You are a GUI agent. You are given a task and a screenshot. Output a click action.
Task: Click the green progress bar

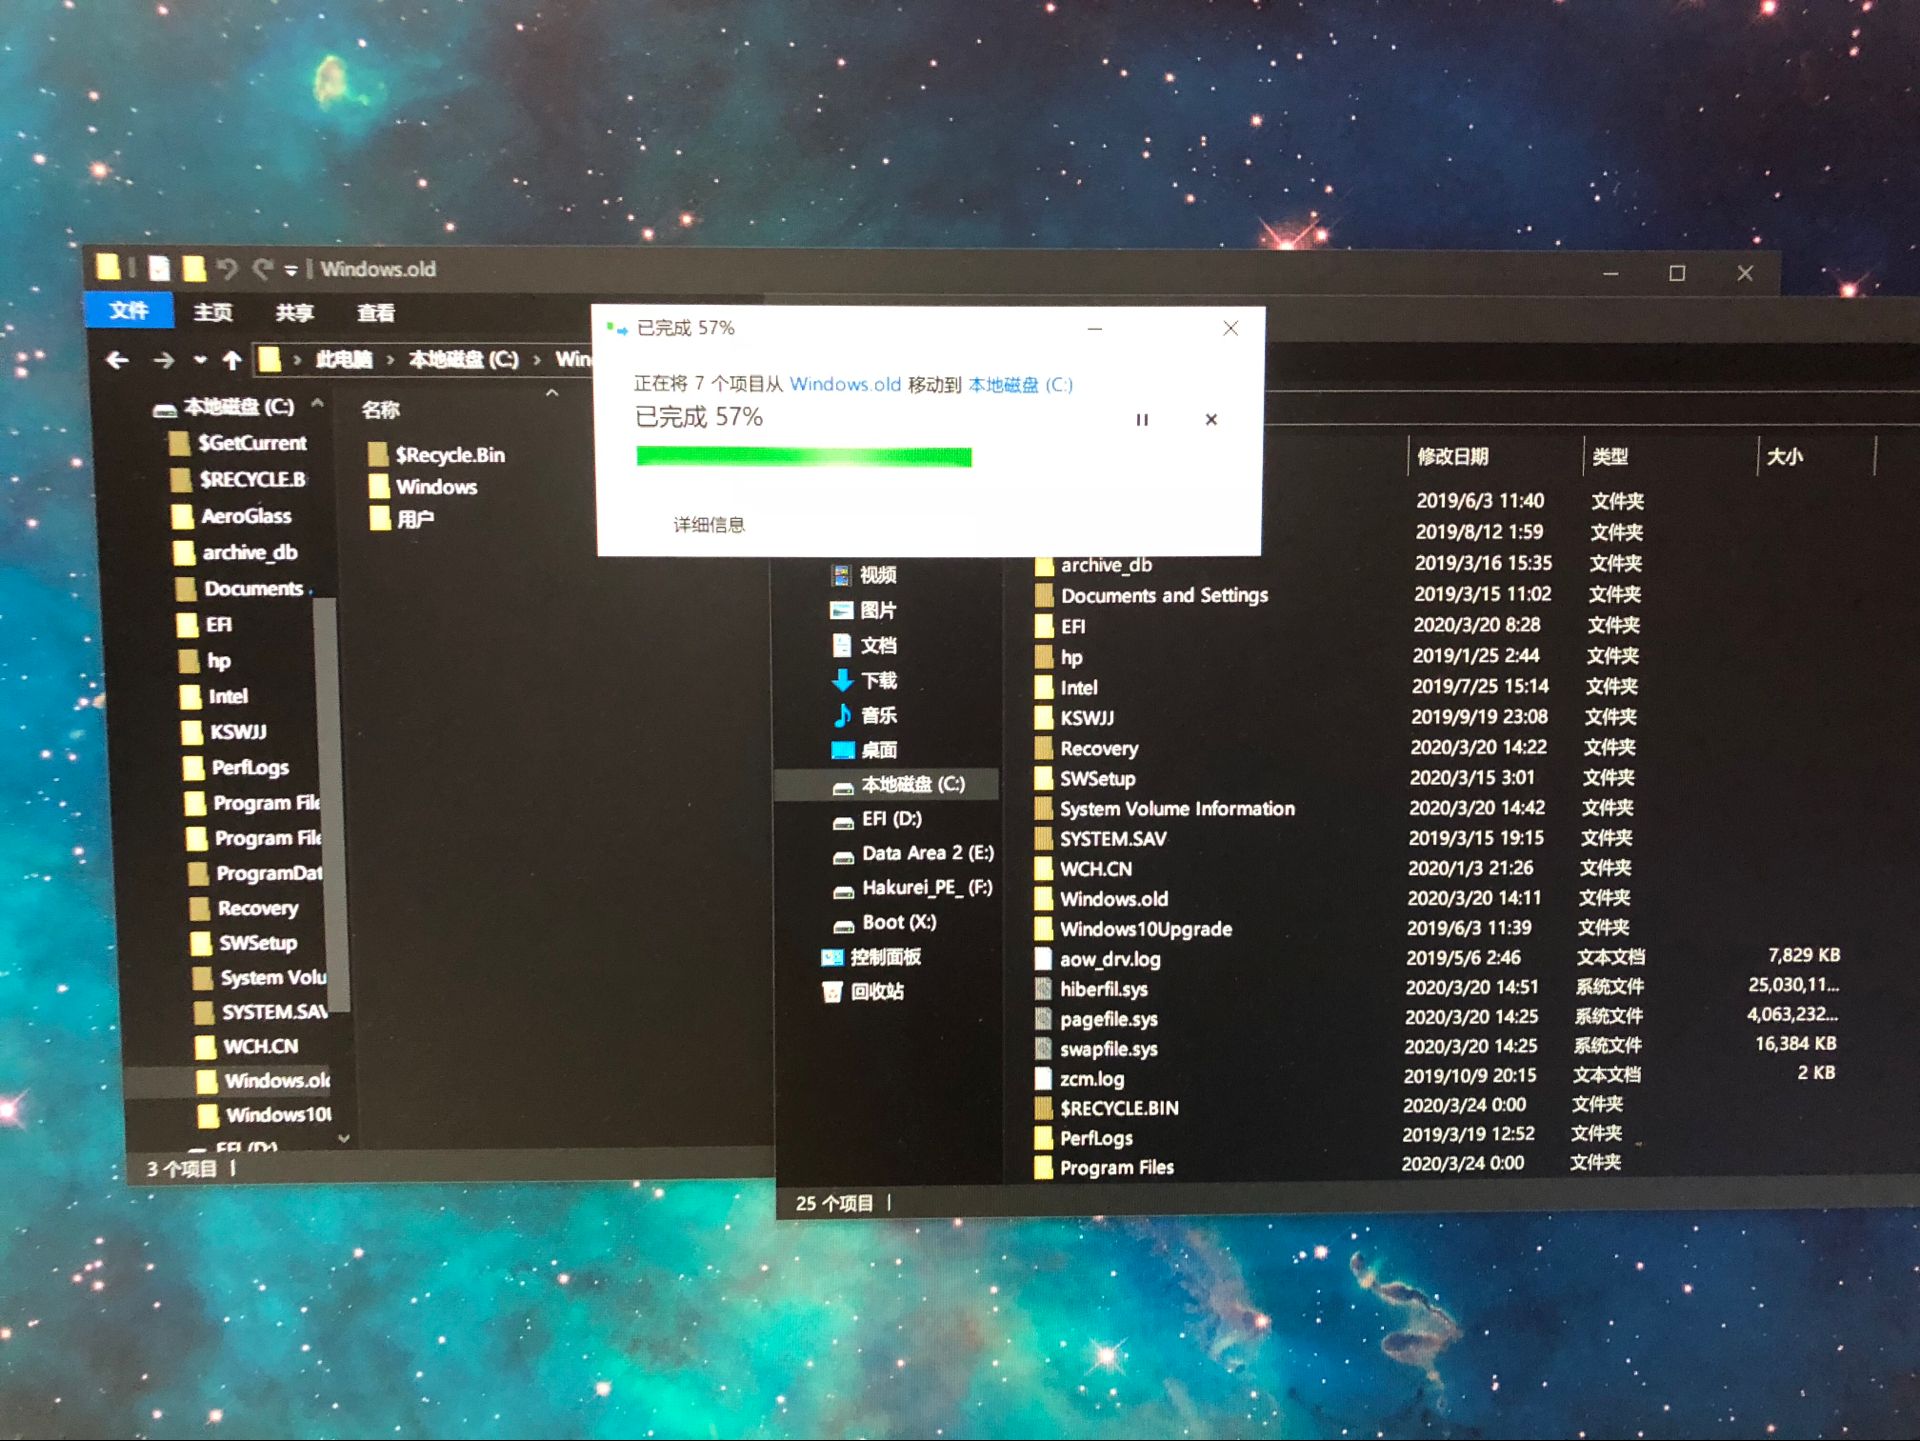point(803,457)
